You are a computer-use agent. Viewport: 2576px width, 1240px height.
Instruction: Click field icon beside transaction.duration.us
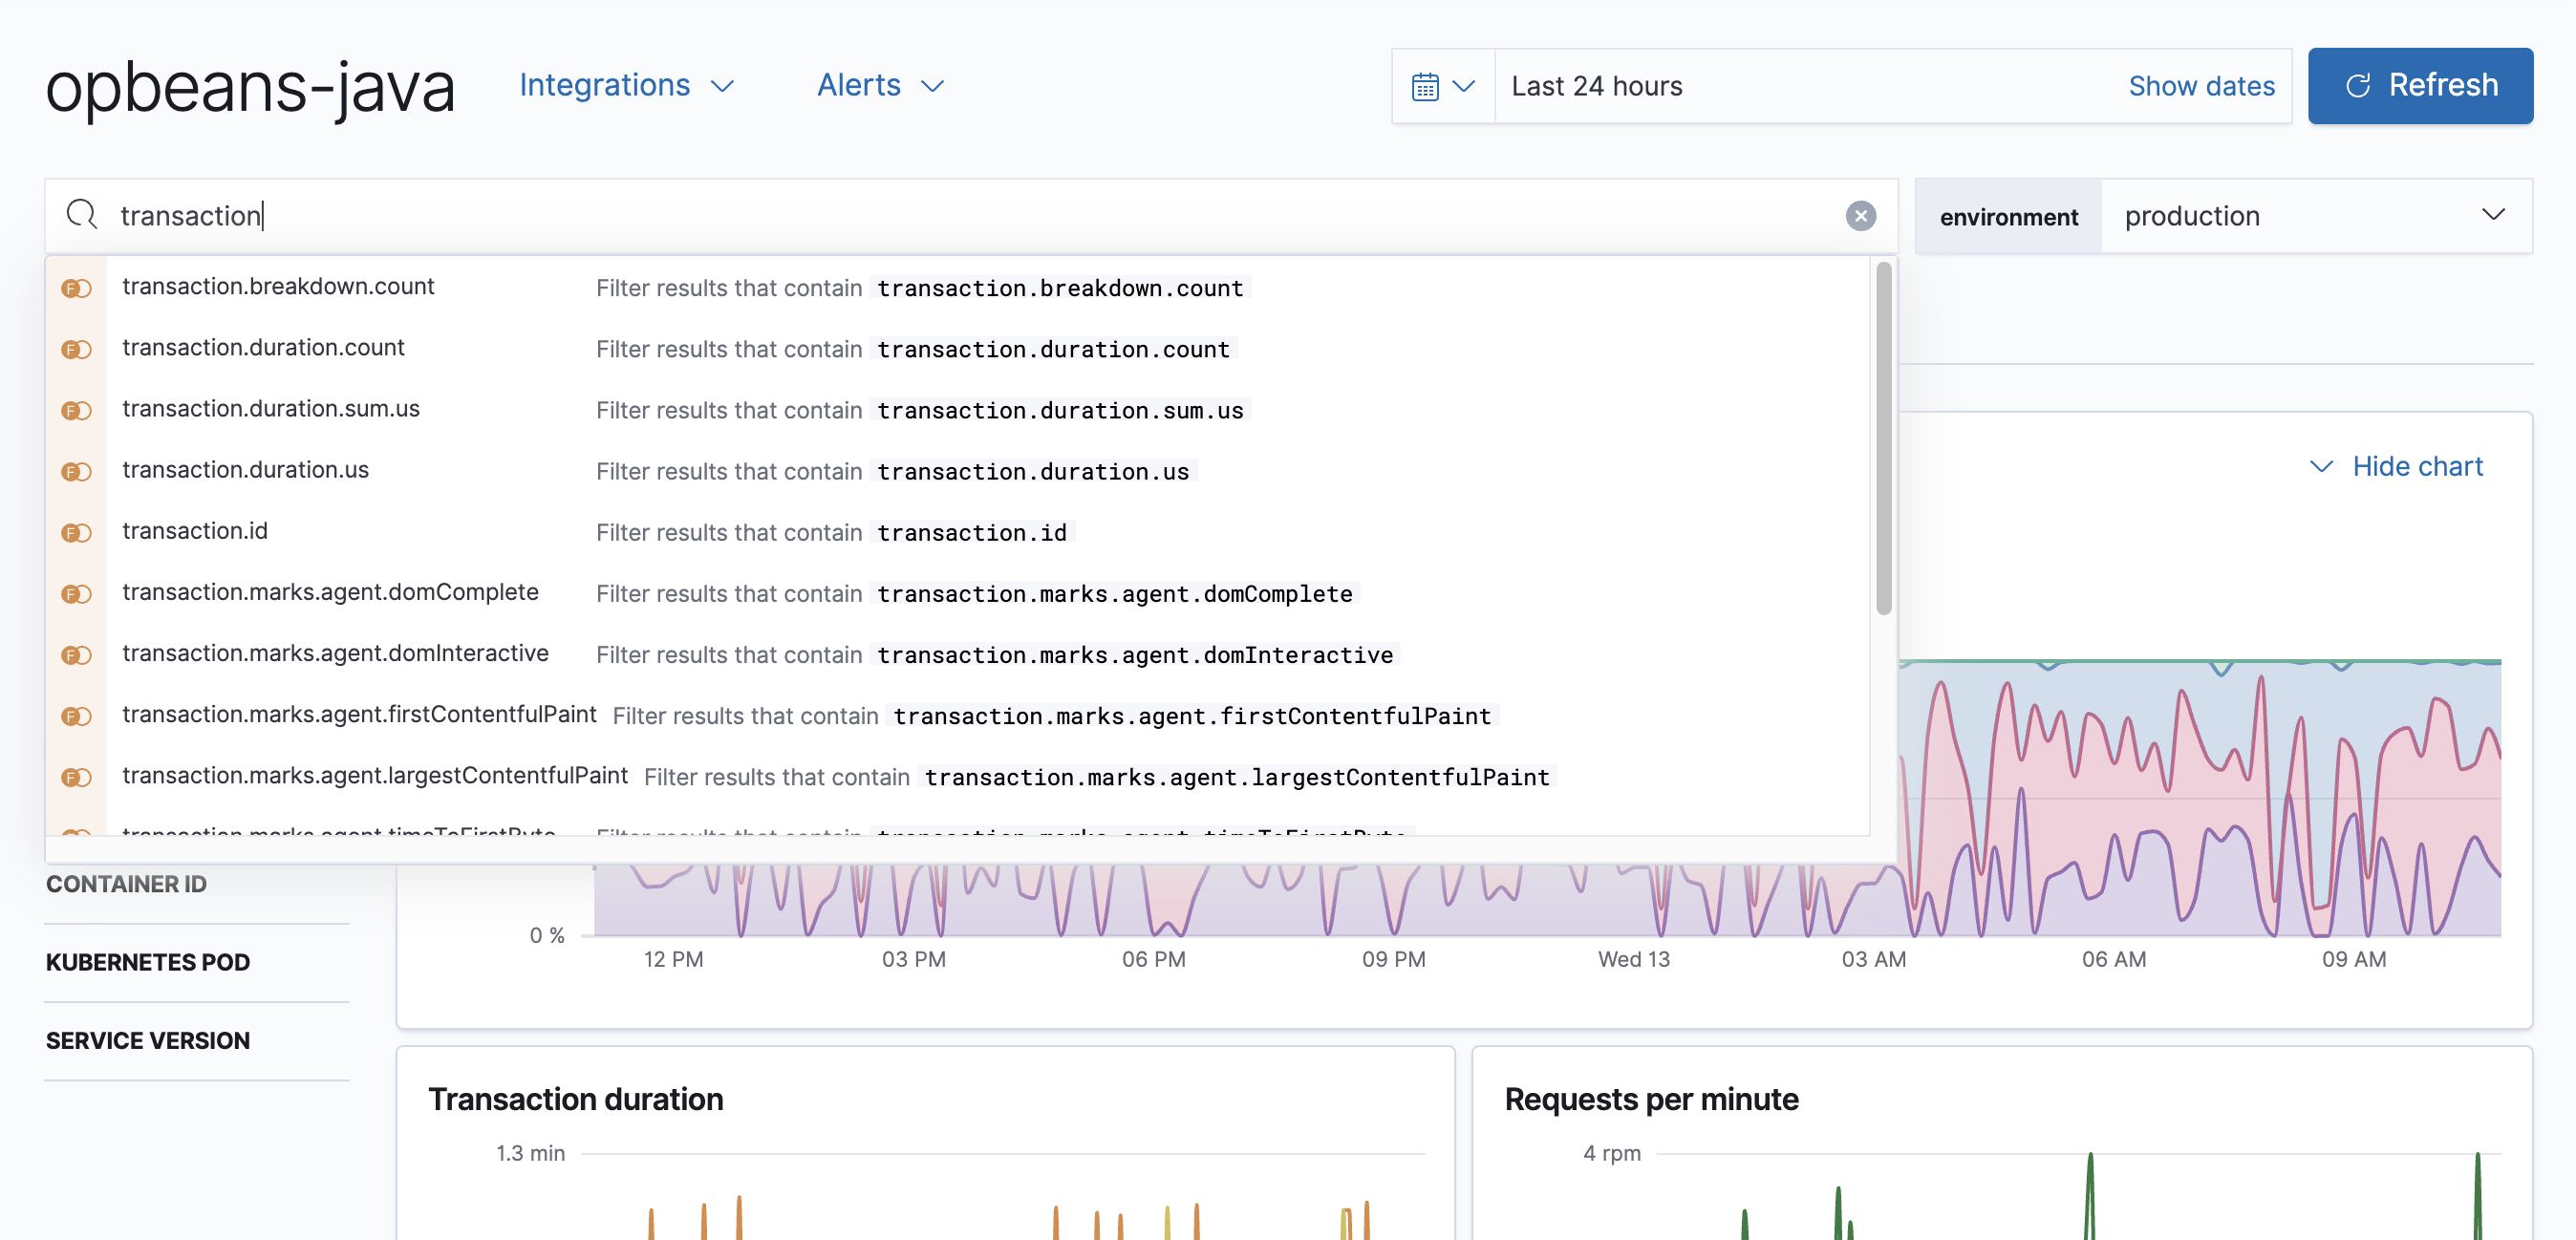click(x=77, y=472)
